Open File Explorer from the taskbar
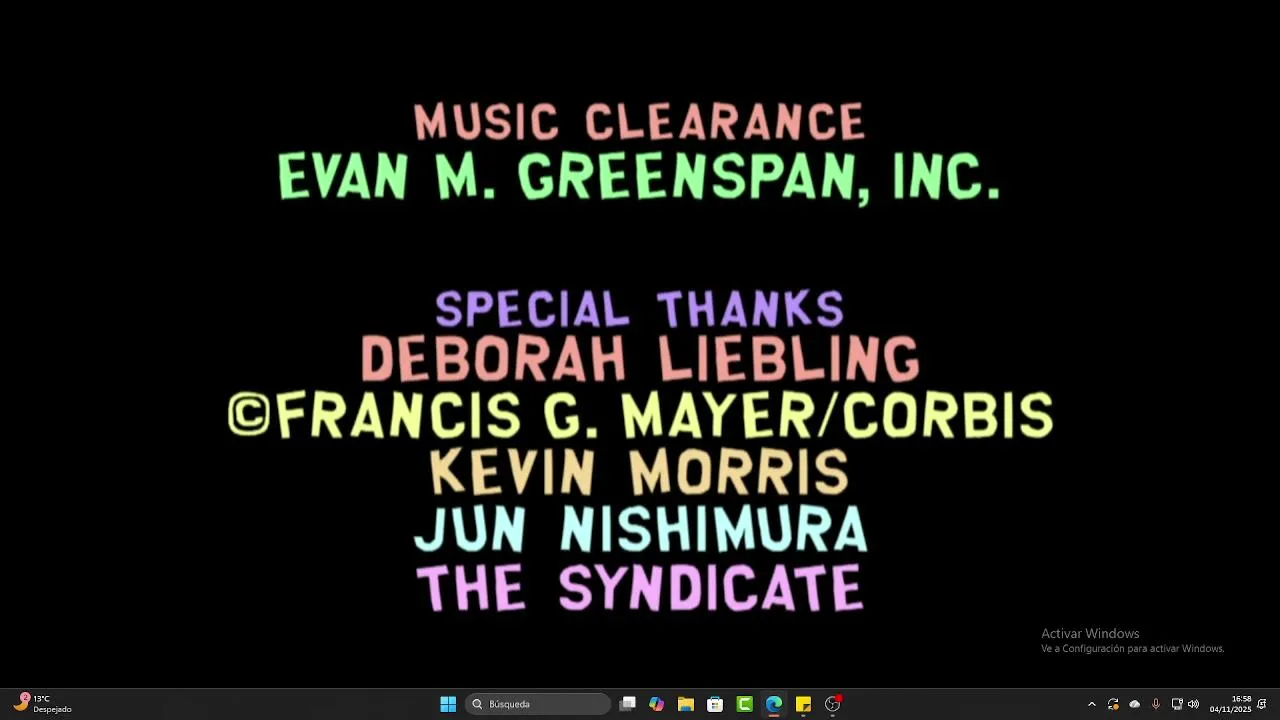Viewport: 1280px width, 720px height. 686,704
